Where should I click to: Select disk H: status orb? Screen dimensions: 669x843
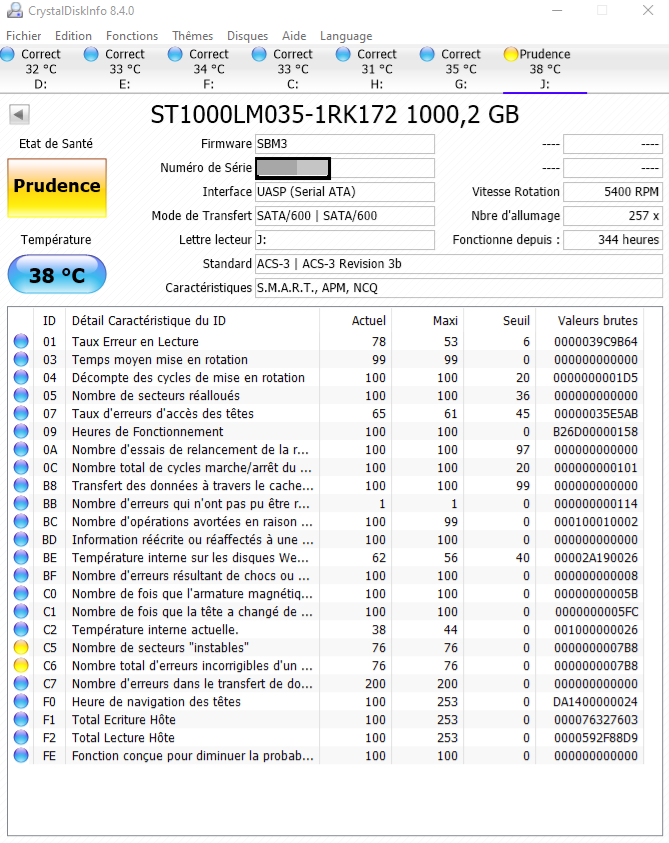[x=343, y=54]
